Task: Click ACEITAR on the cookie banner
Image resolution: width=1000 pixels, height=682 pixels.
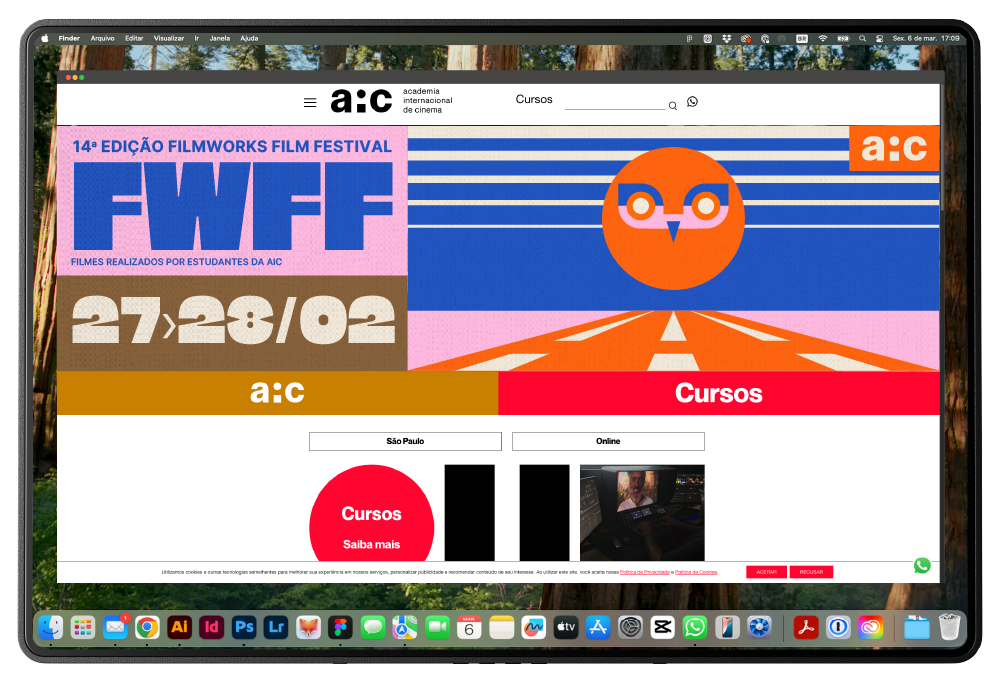Action: click(766, 572)
